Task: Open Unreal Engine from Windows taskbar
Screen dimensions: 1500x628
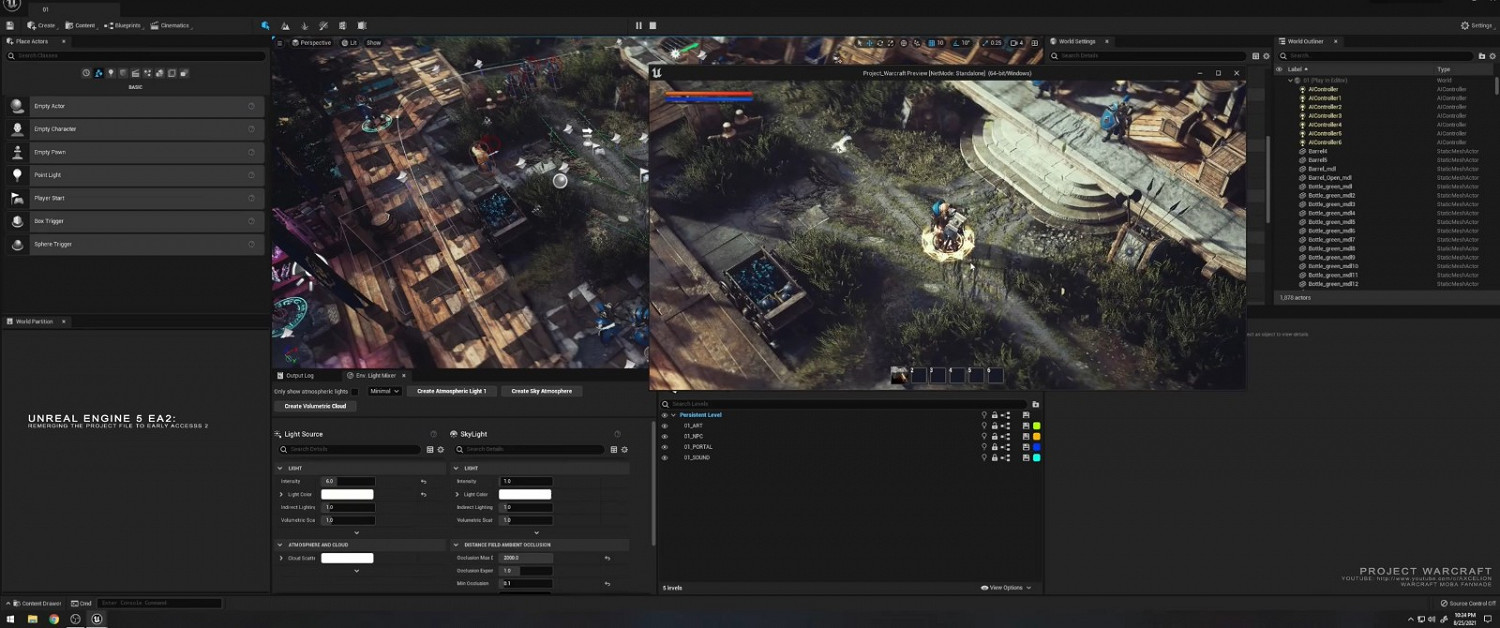Action: tap(97, 619)
